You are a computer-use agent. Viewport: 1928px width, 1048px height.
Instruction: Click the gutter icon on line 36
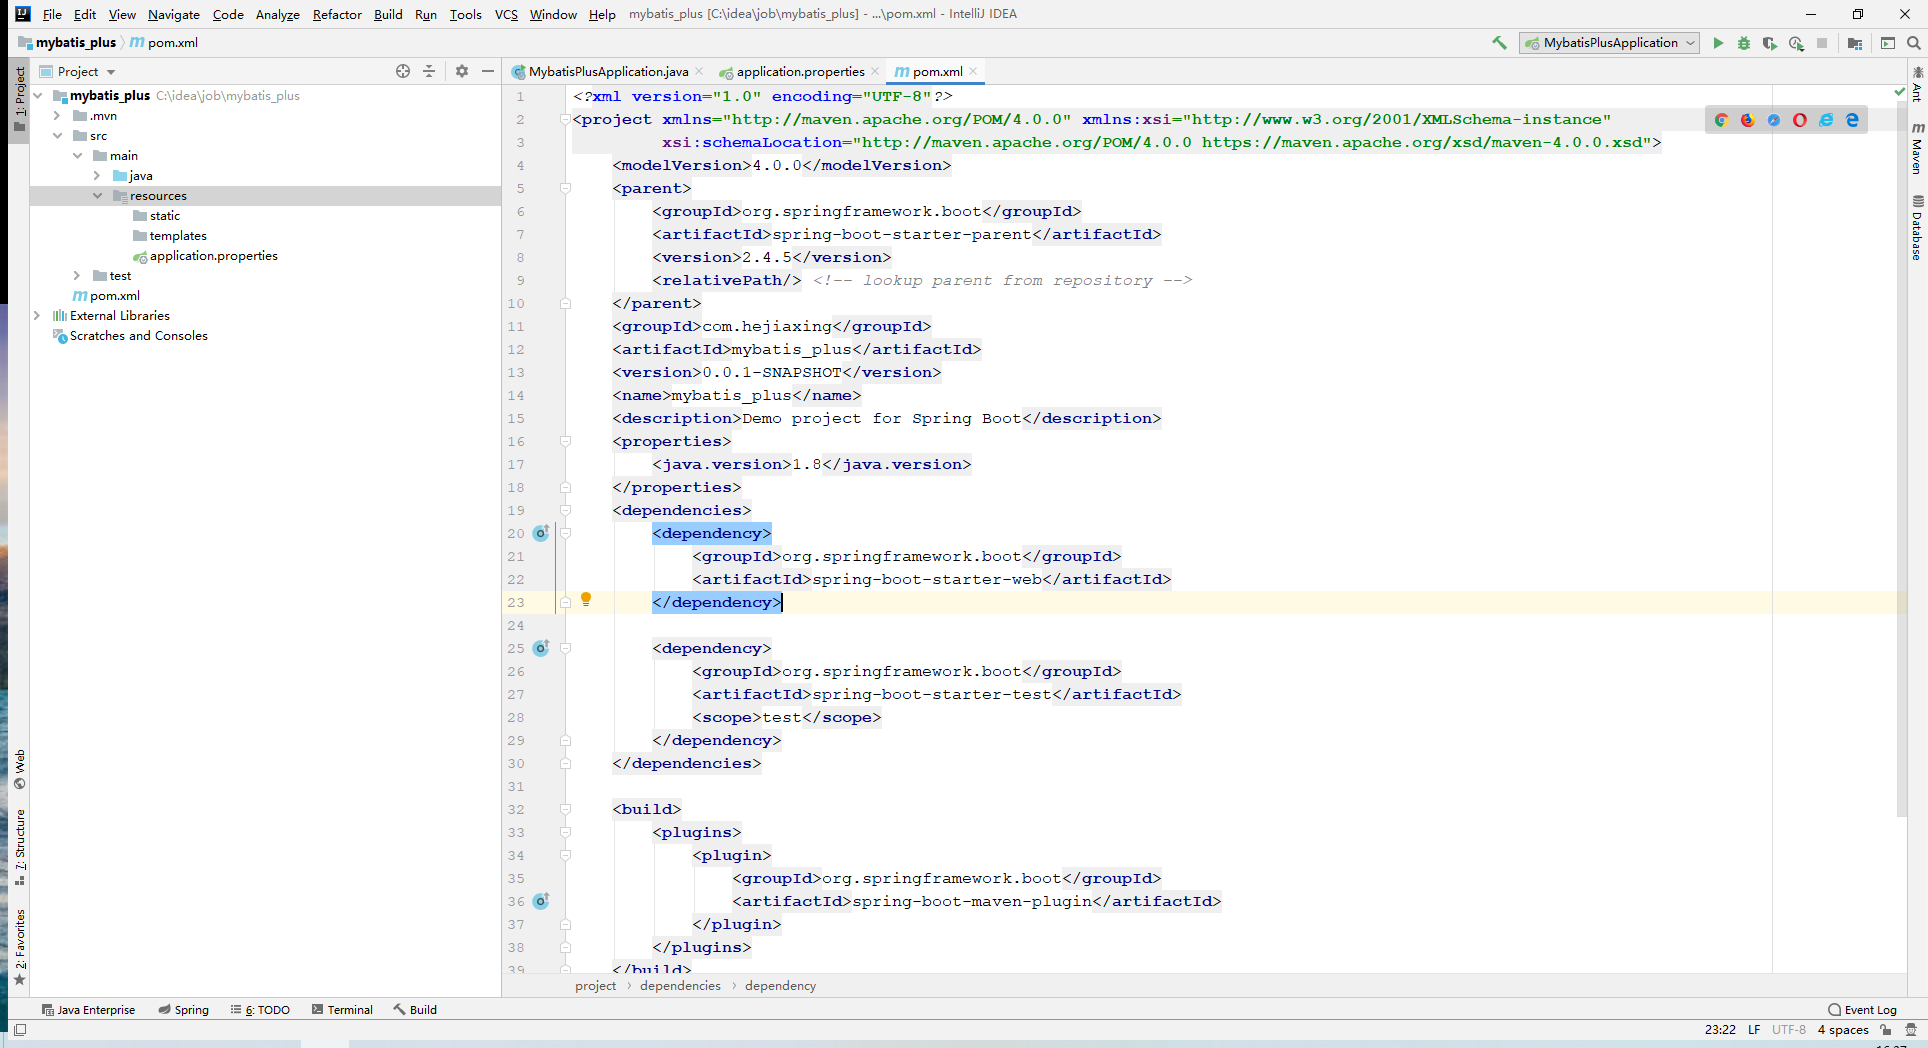[541, 901]
